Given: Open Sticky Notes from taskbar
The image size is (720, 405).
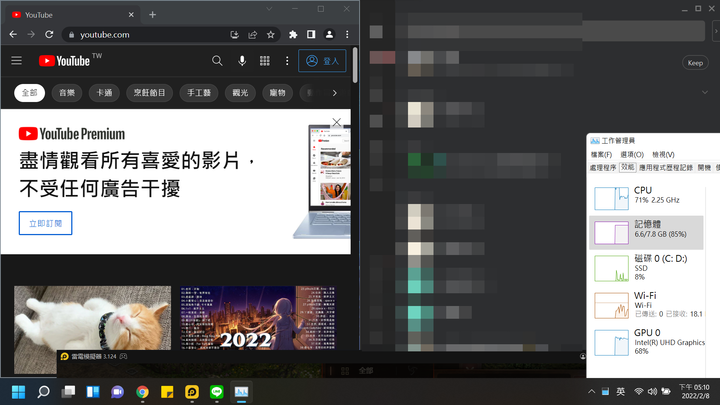Looking at the screenshot, I should (167, 392).
